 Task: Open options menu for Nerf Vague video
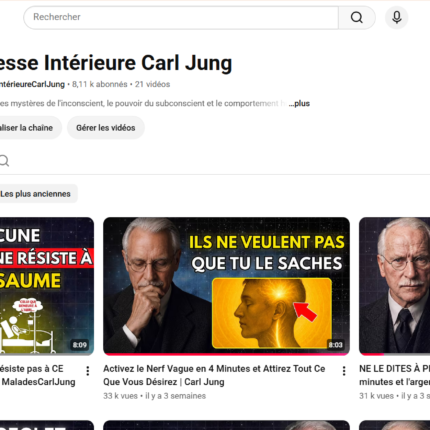[344, 371]
